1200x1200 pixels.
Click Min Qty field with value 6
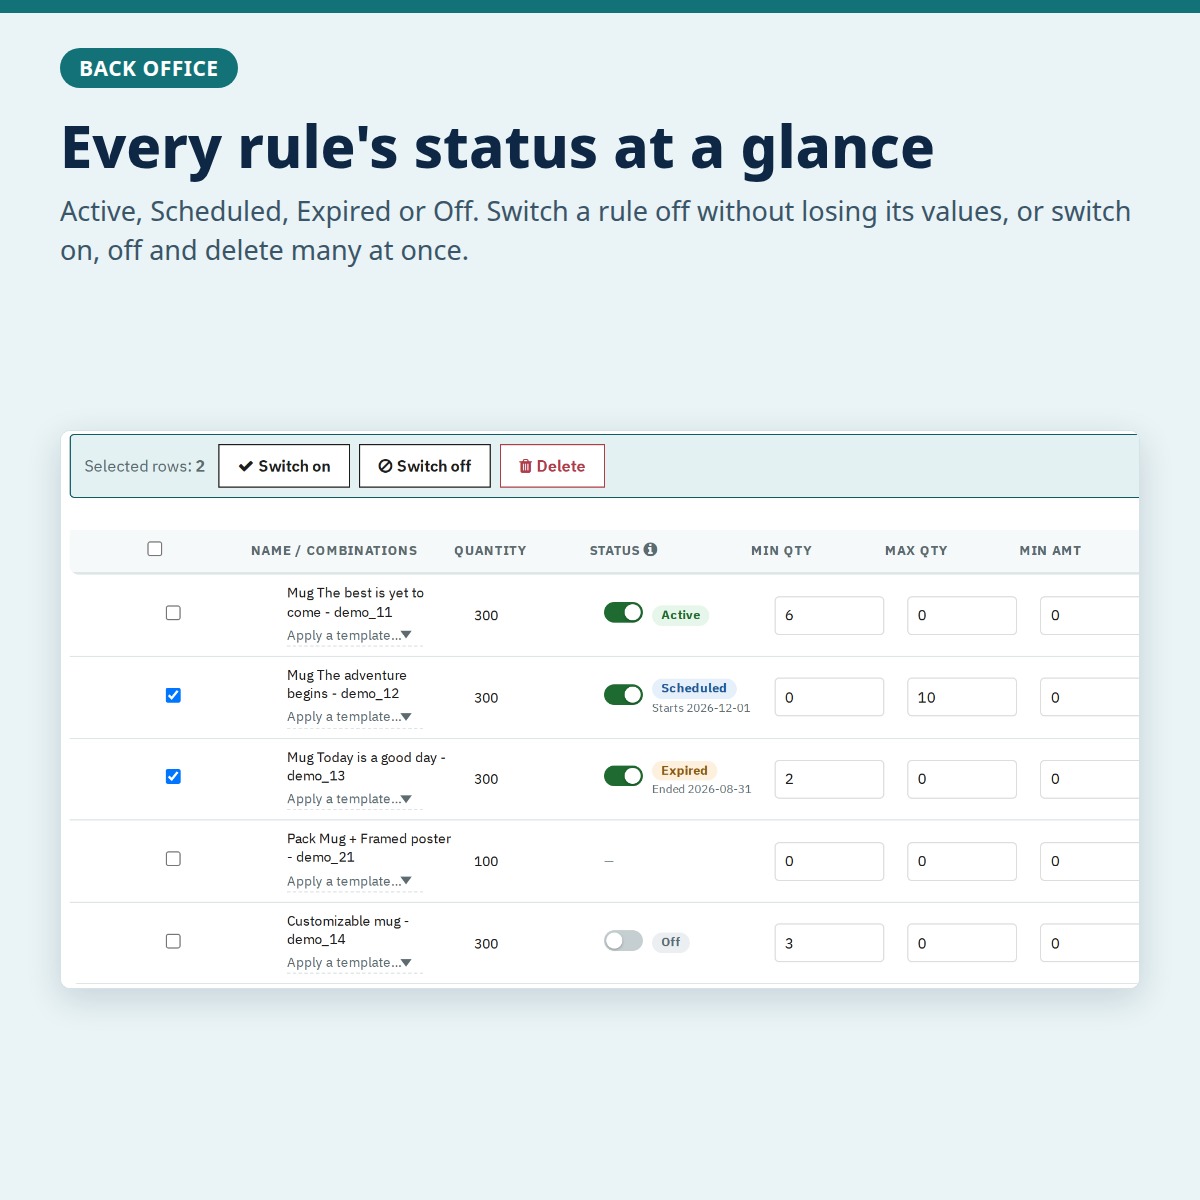[x=829, y=615]
